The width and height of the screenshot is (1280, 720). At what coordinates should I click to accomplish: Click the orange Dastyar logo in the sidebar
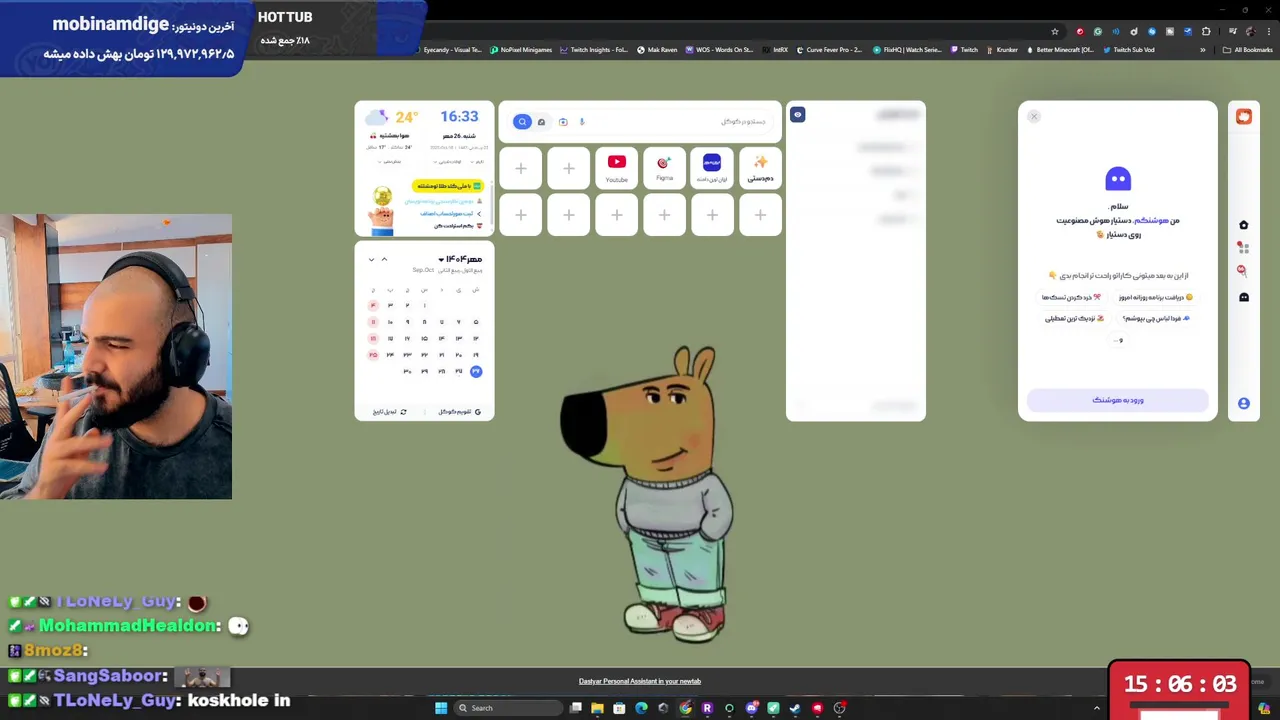point(1244,117)
